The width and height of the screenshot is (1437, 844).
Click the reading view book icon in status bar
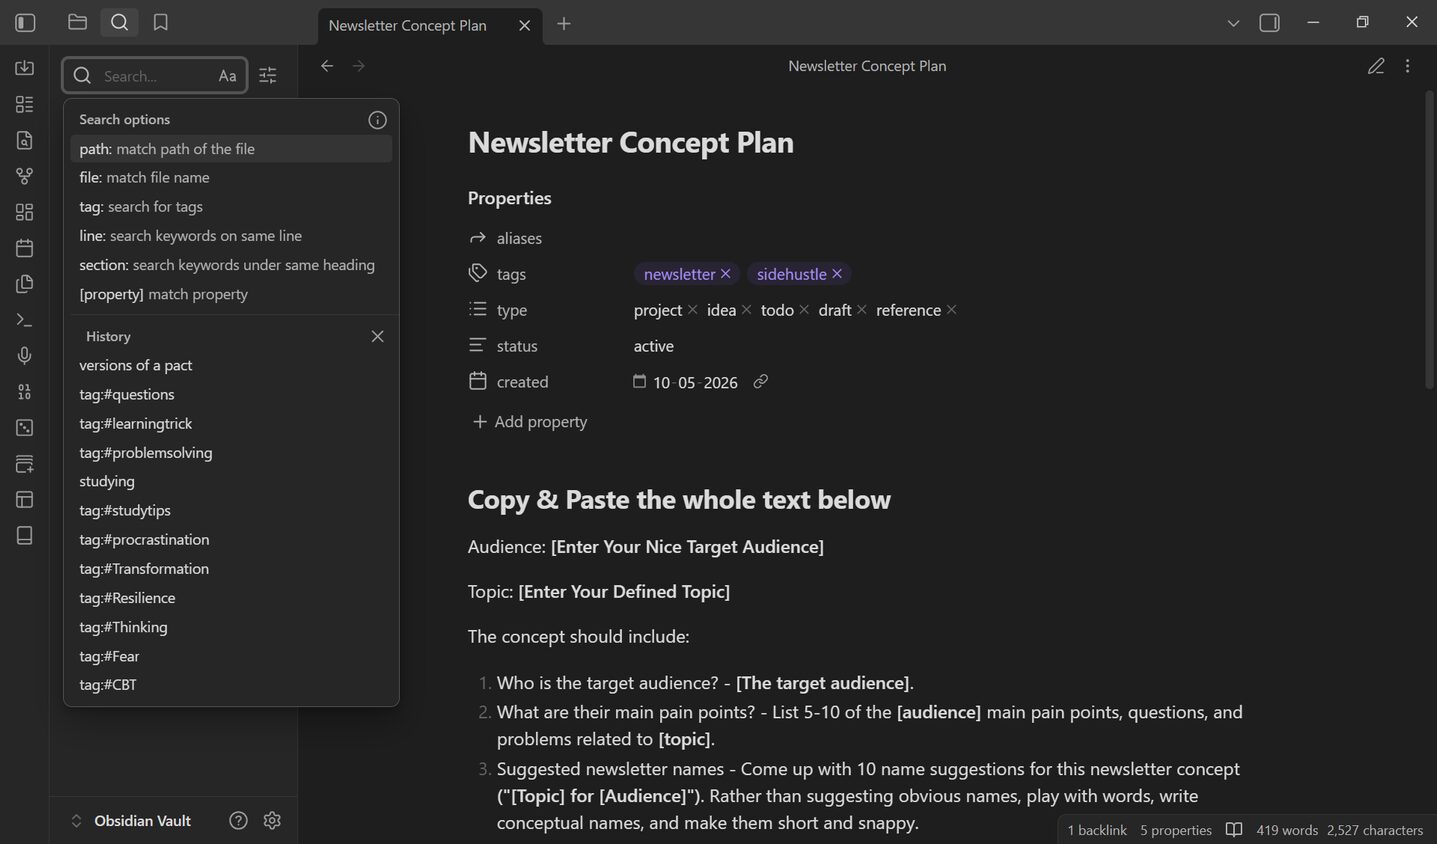[x=1234, y=830]
